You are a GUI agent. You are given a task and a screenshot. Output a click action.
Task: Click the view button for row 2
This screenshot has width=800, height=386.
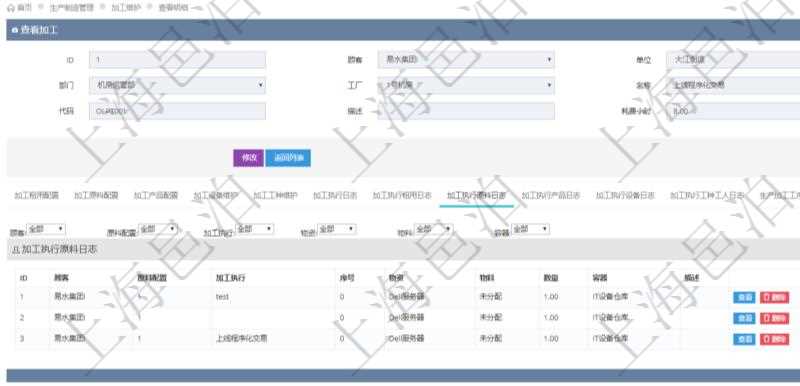pos(744,318)
